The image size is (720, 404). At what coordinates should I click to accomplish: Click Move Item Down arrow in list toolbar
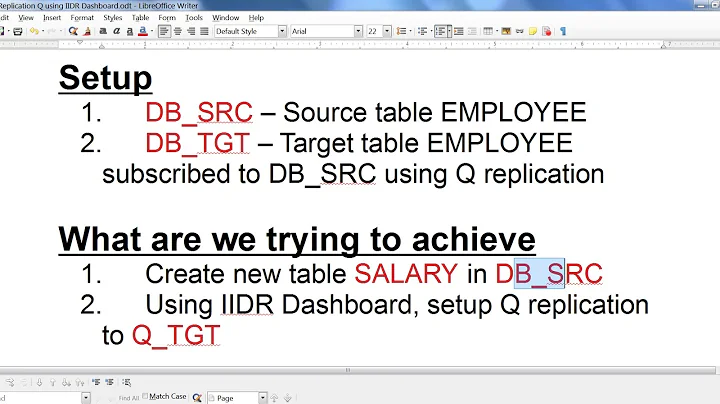tap(39, 382)
